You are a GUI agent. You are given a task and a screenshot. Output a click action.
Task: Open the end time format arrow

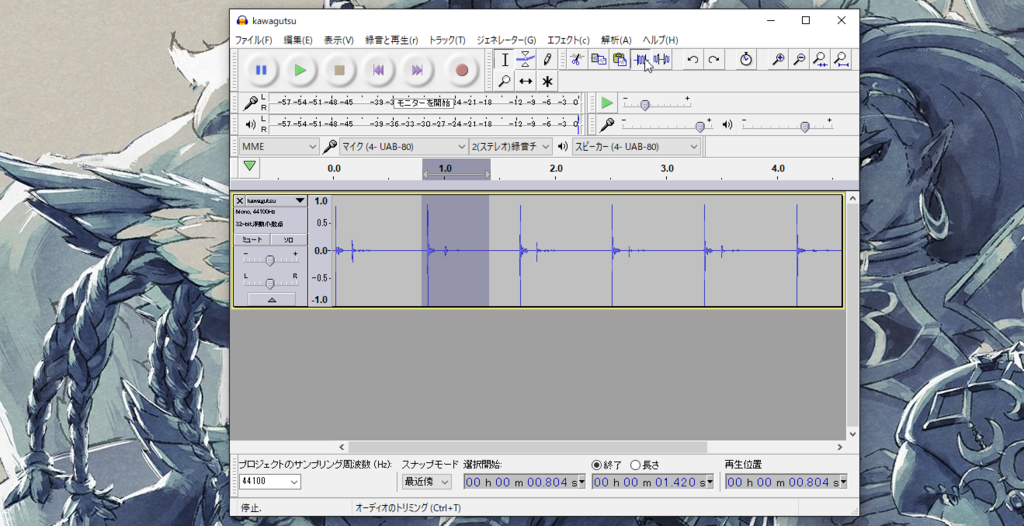[711, 482]
